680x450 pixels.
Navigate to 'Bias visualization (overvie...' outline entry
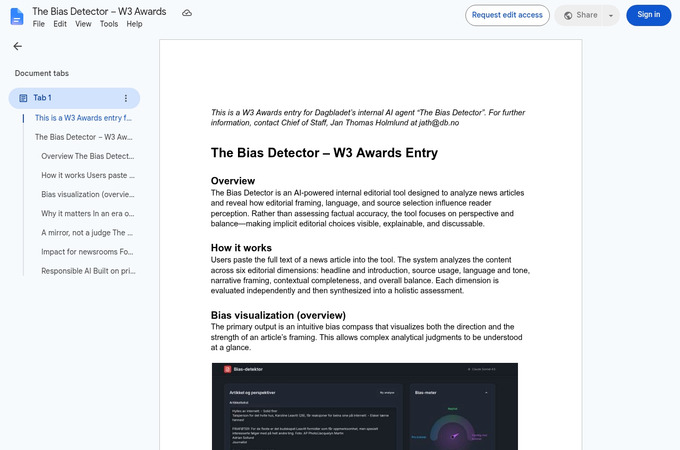pos(88,194)
